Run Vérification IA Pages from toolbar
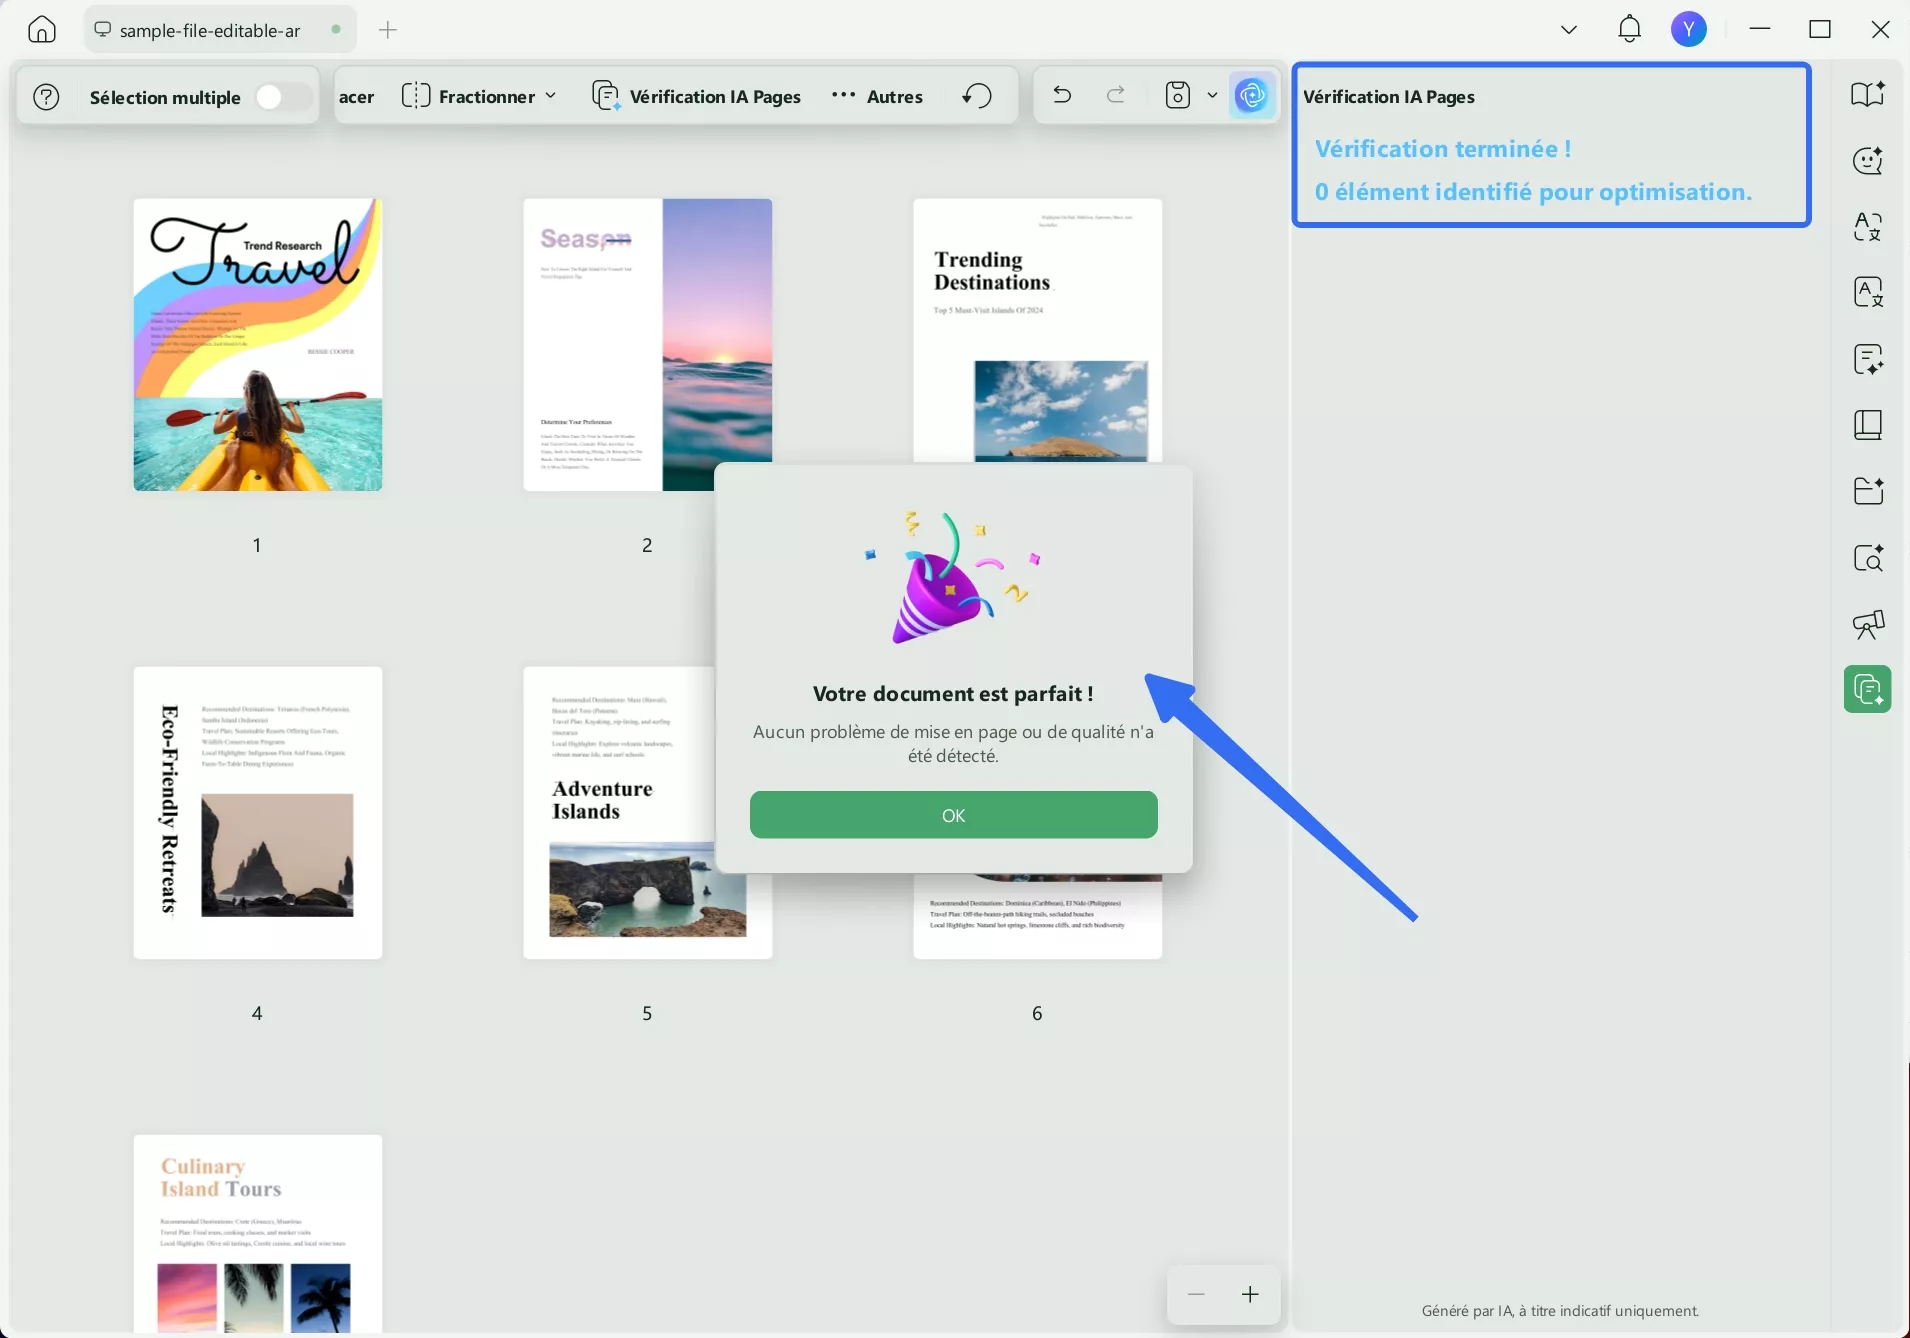This screenshot has width=1910, height=1338. (697, 96)
